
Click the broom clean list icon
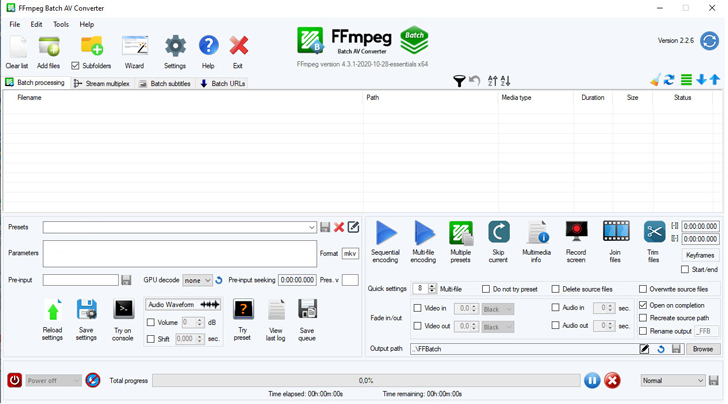tap(655, 80)
